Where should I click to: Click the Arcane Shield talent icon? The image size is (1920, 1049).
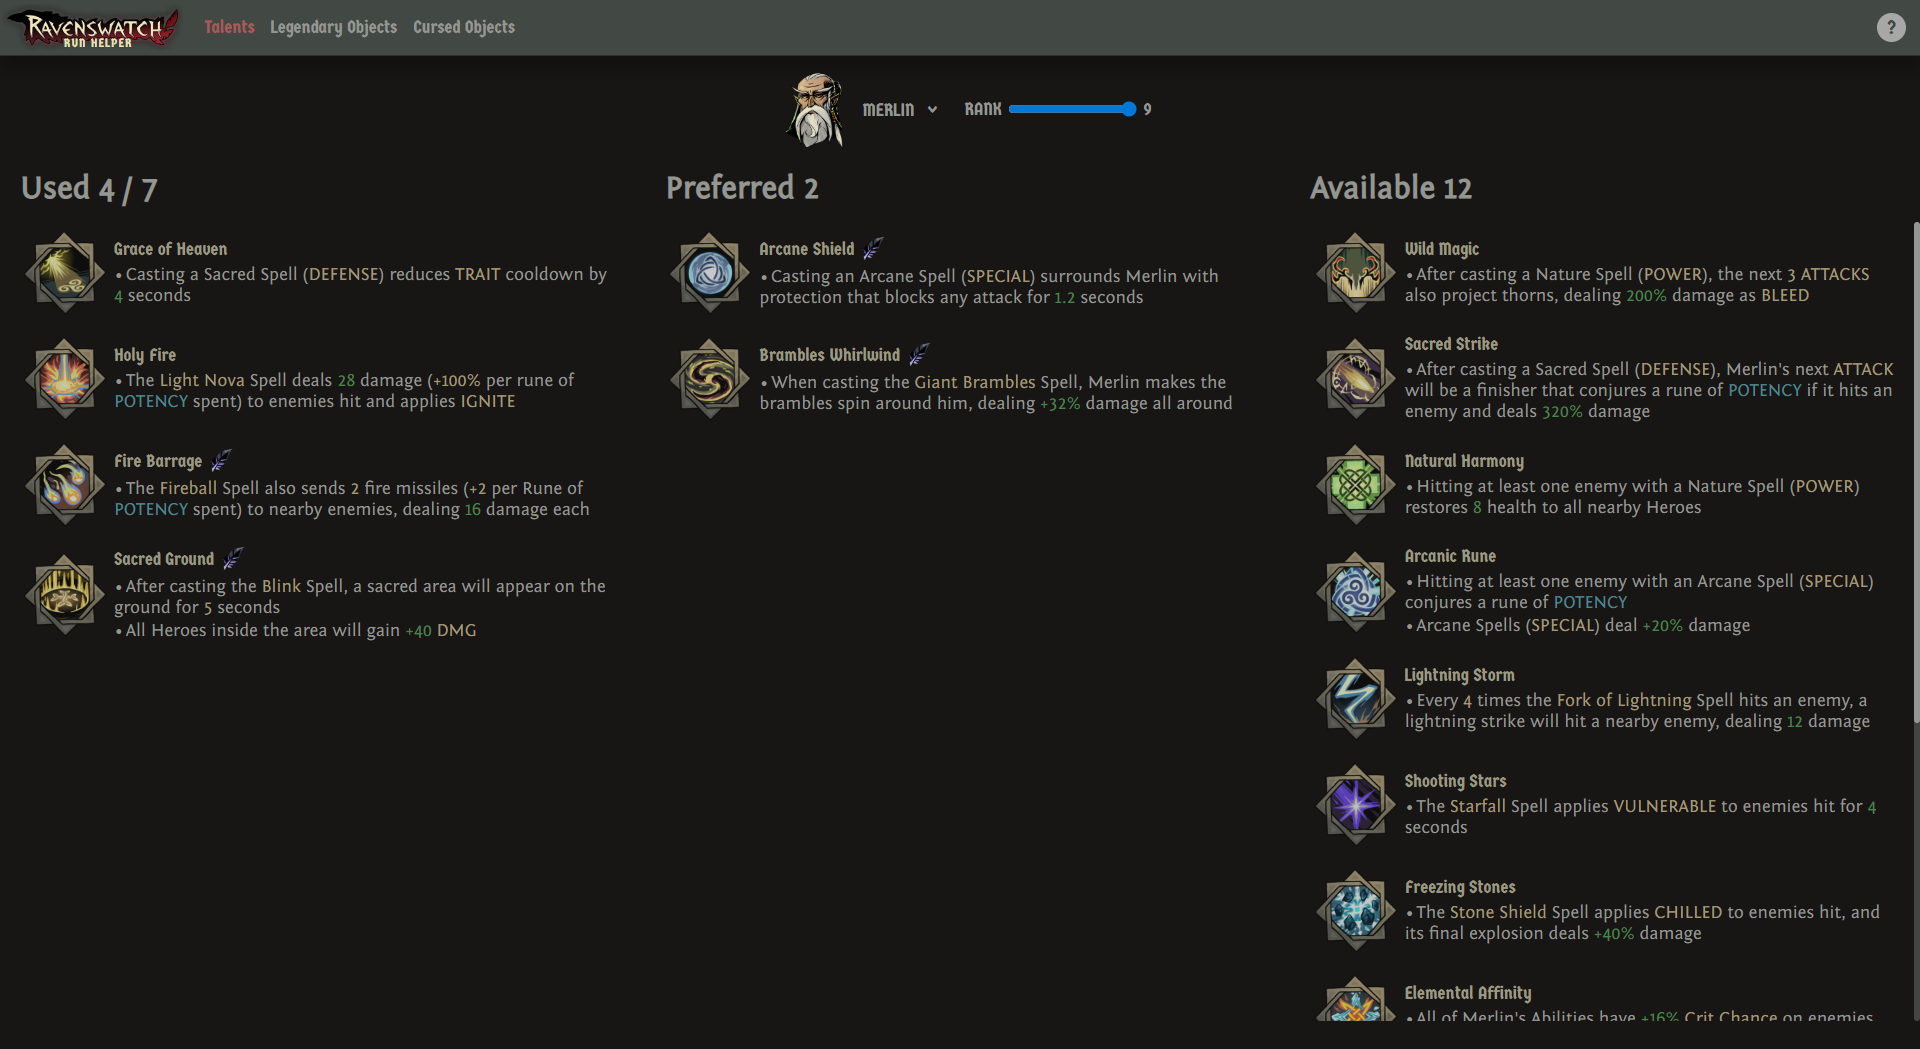[x=710, y=272]
